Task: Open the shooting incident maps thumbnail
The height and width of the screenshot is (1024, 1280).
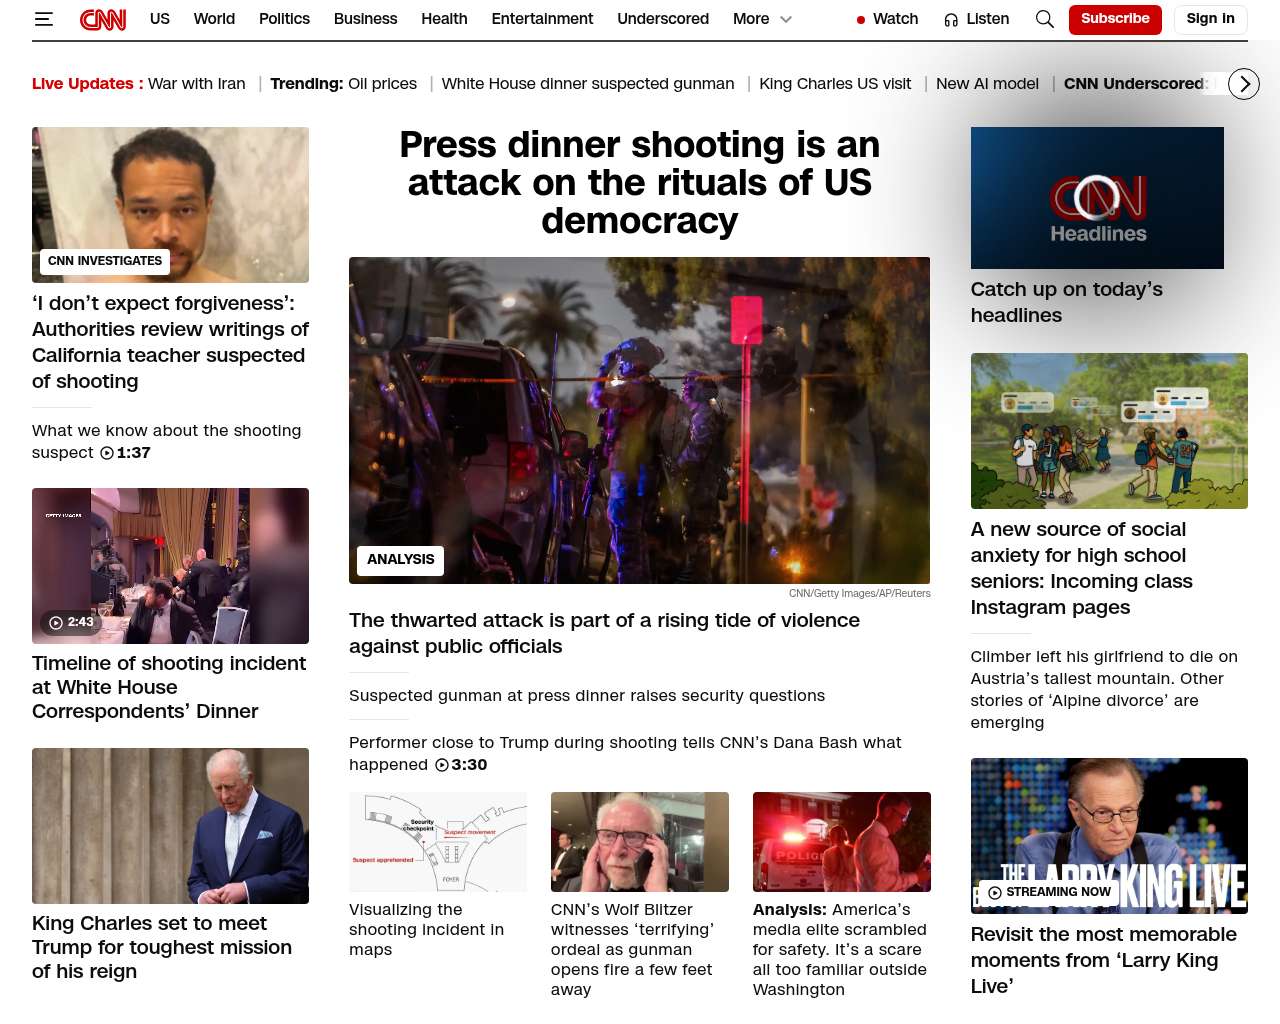Action: pos(437,842)
